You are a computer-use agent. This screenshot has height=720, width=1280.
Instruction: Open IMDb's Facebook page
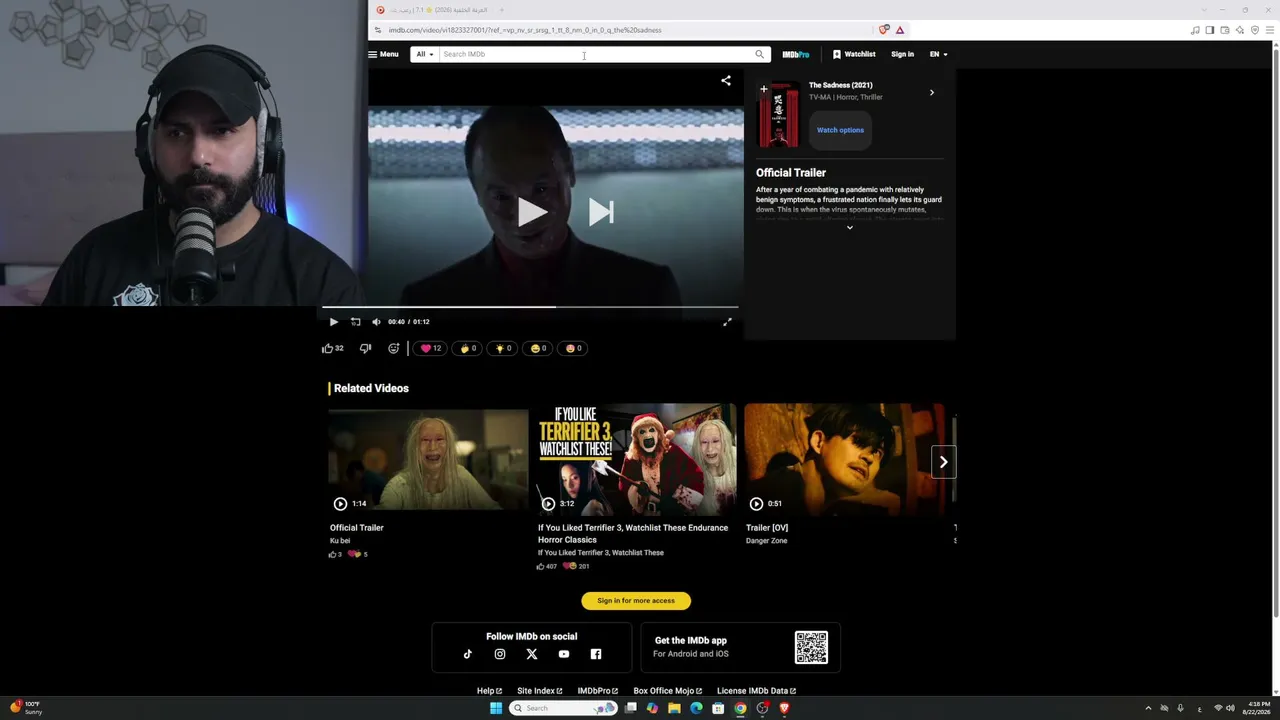click(596, 654)
